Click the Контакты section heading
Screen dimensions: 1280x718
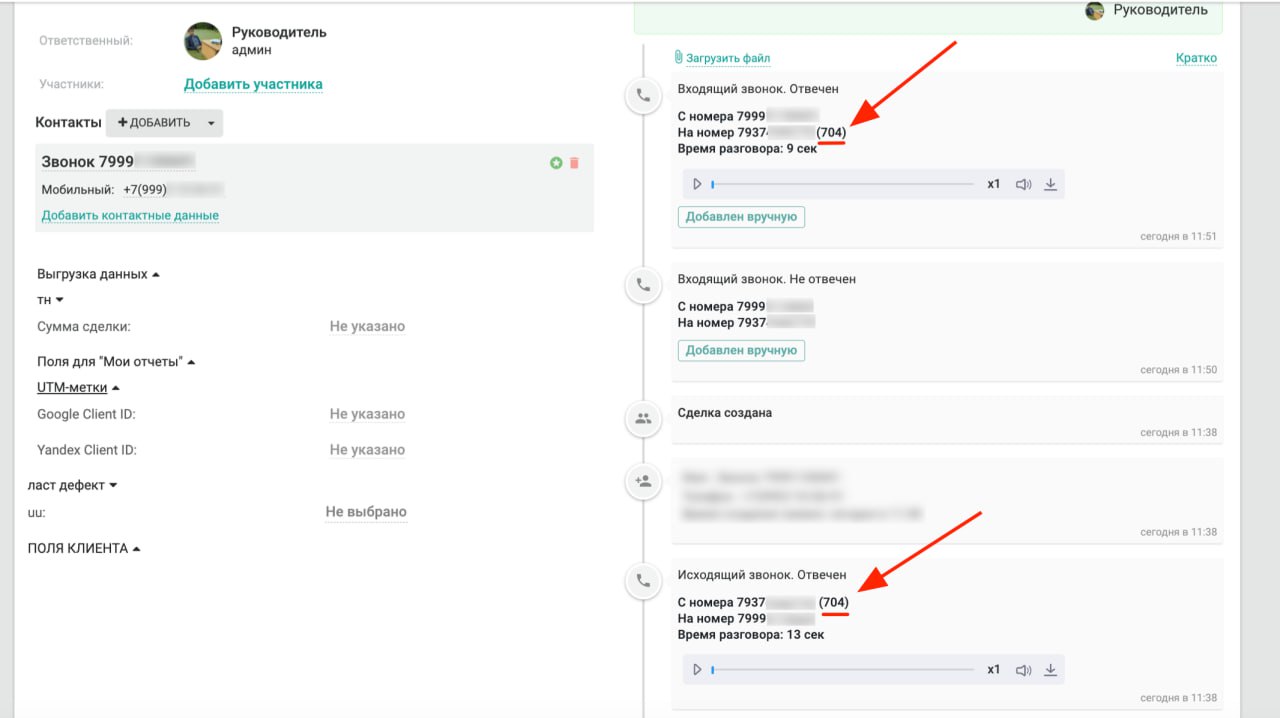coord(68,122)
